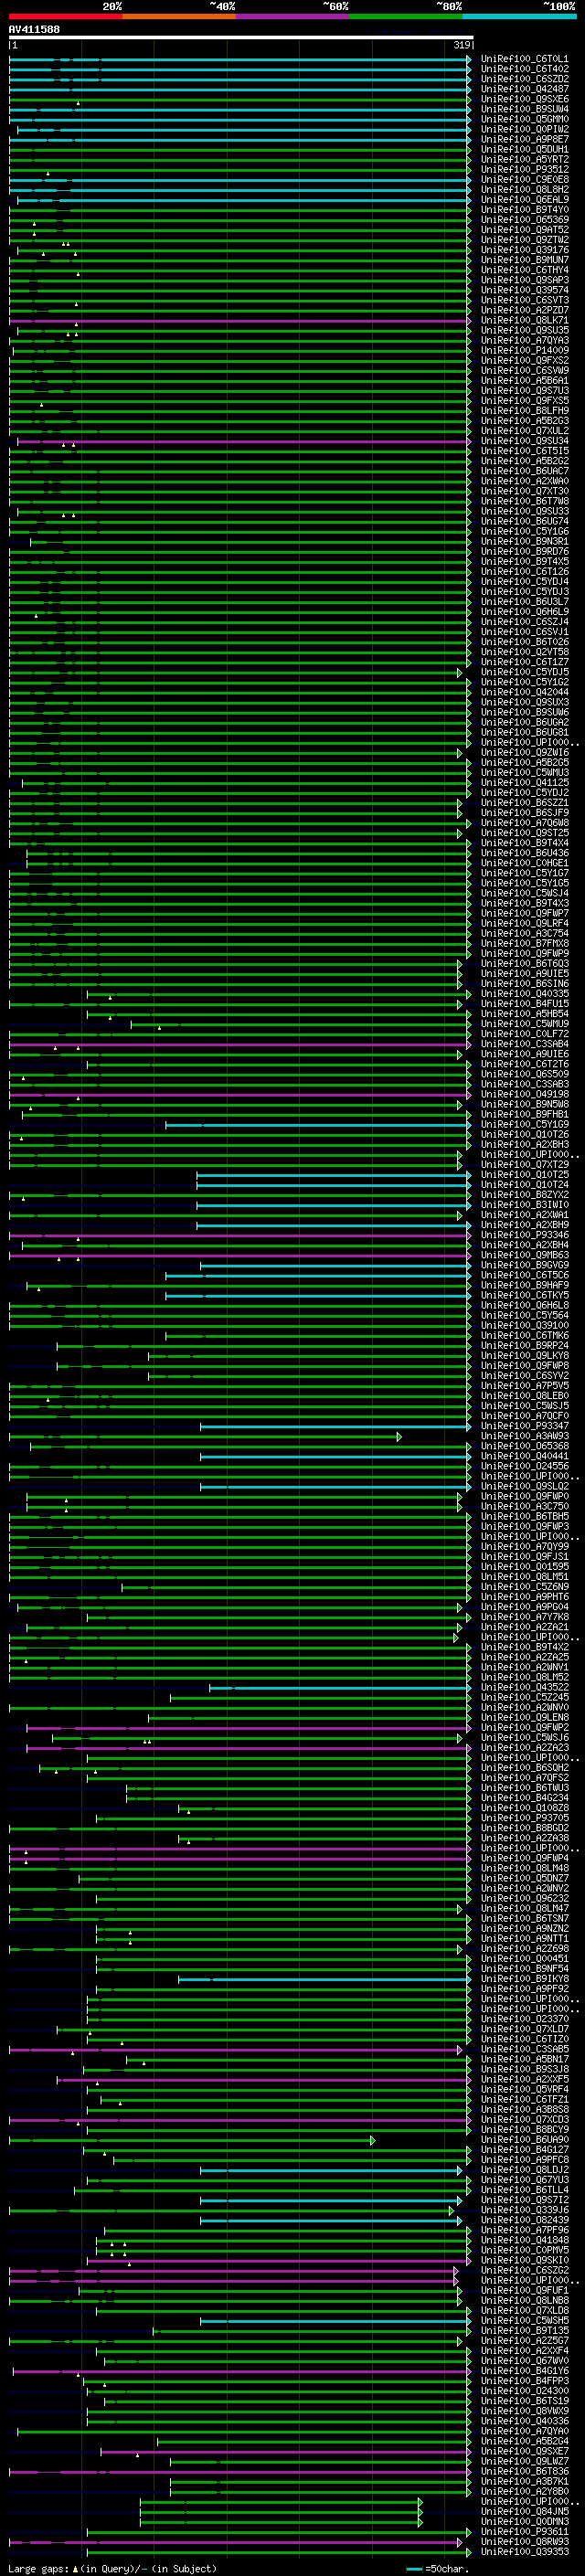
Task: Select label UniRef100_Q8LK71
Action: (525, 320)
